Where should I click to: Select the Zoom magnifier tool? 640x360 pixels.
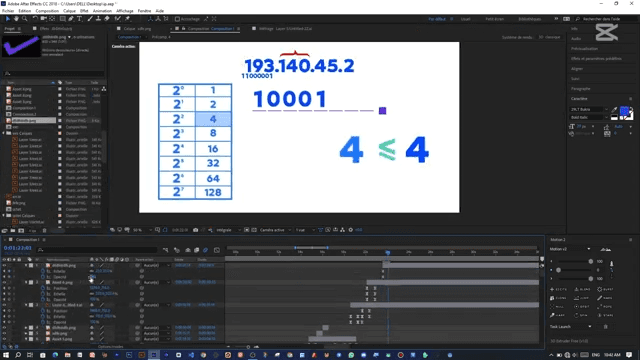[x=25, y=19]
